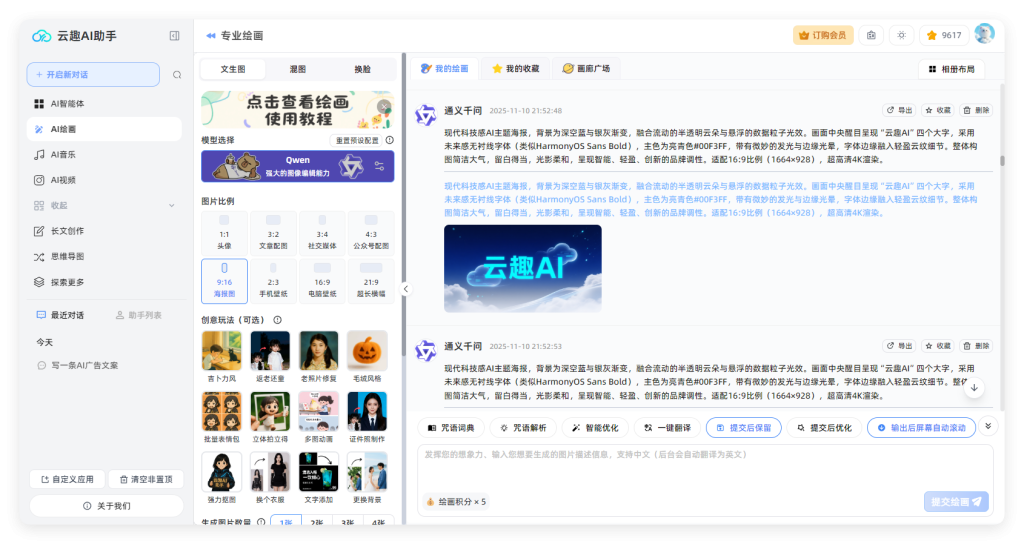The image size is (1024, 544).
Task: Open the theme toggle sun icon
Action: pyautogui.click(x=901, y=35)
